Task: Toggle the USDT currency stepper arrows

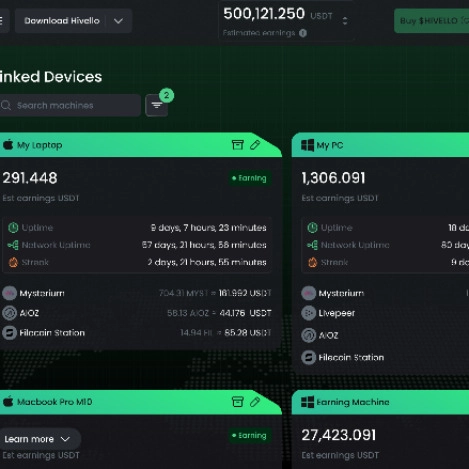Action: tap(345, 21)
